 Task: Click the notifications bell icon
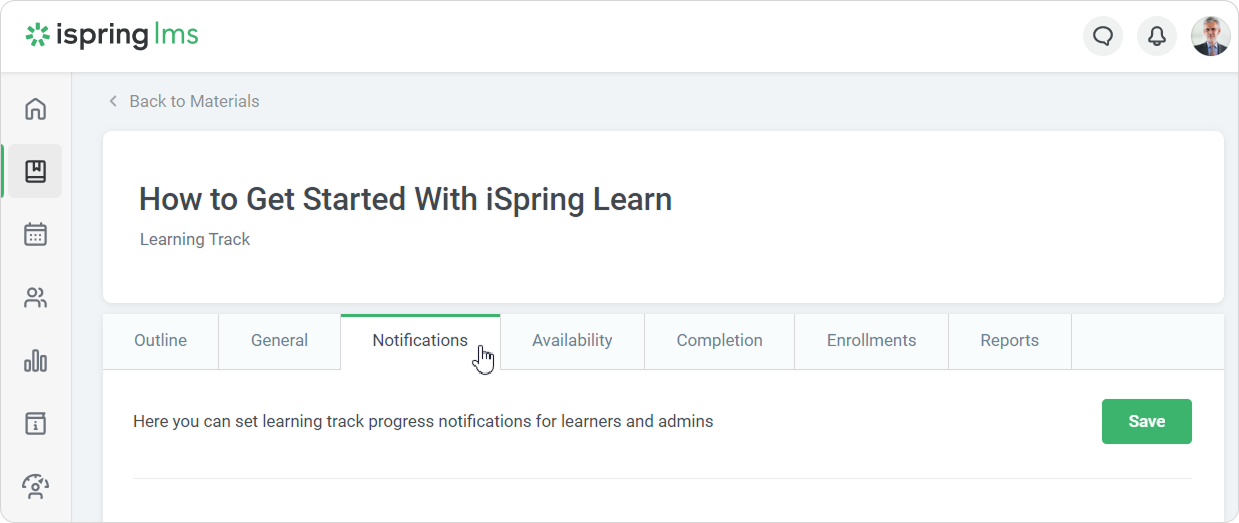1157,37
